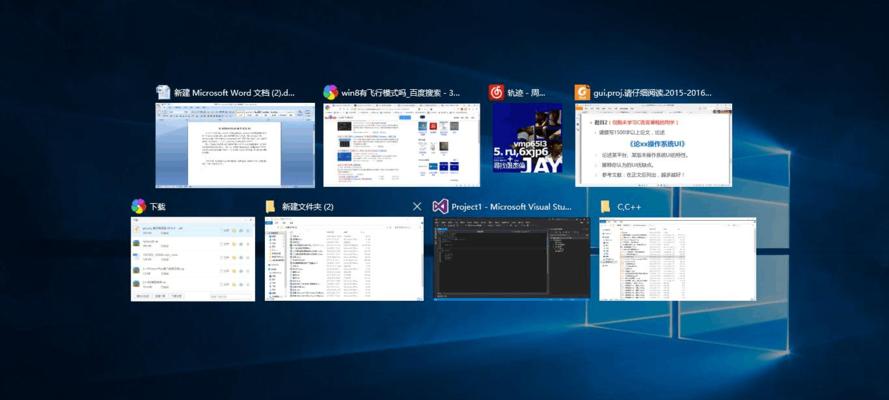Click the 下载 window title text
This screenshot has height=400, width=889.
click(x=158, y=207)
